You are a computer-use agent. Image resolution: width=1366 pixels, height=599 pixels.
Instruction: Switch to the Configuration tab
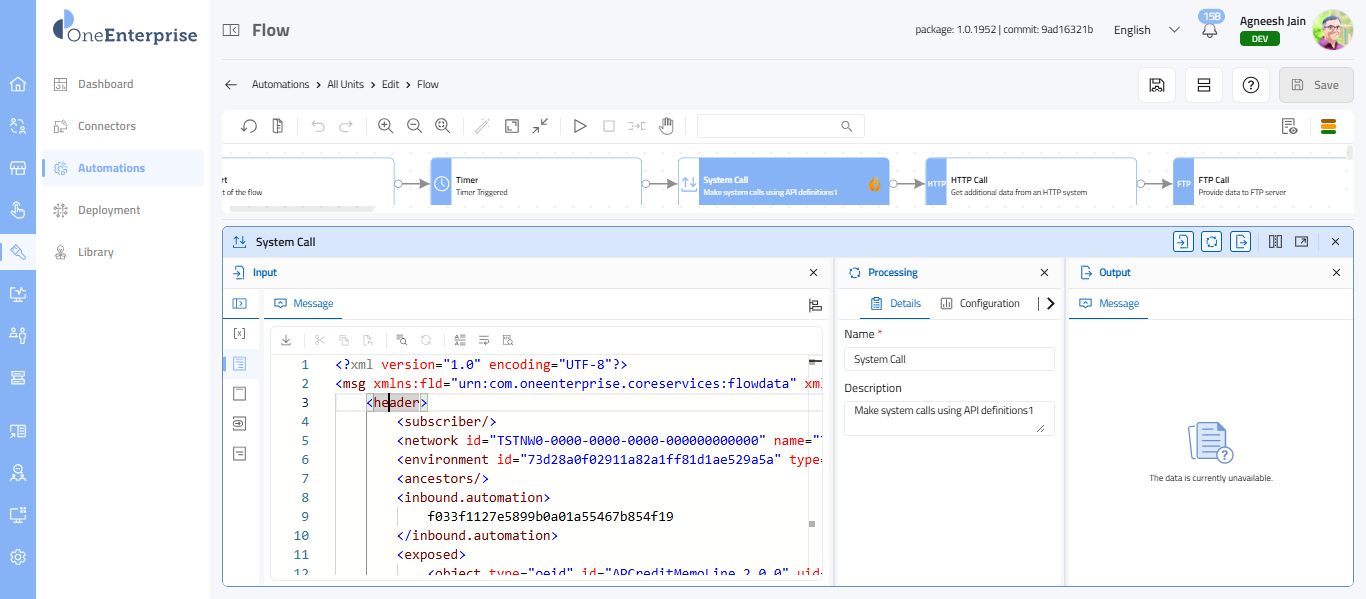tap(980, 304)
